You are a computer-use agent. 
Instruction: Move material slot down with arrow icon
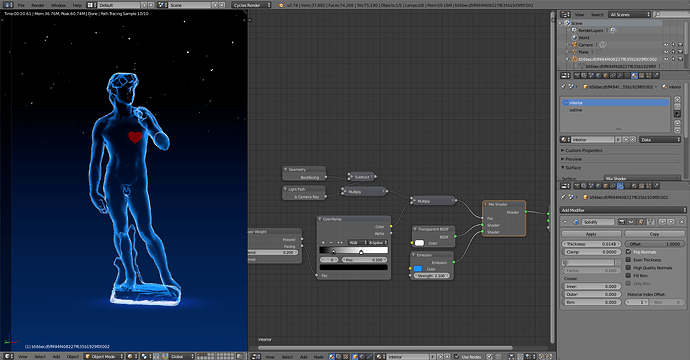tap(677, 130)
